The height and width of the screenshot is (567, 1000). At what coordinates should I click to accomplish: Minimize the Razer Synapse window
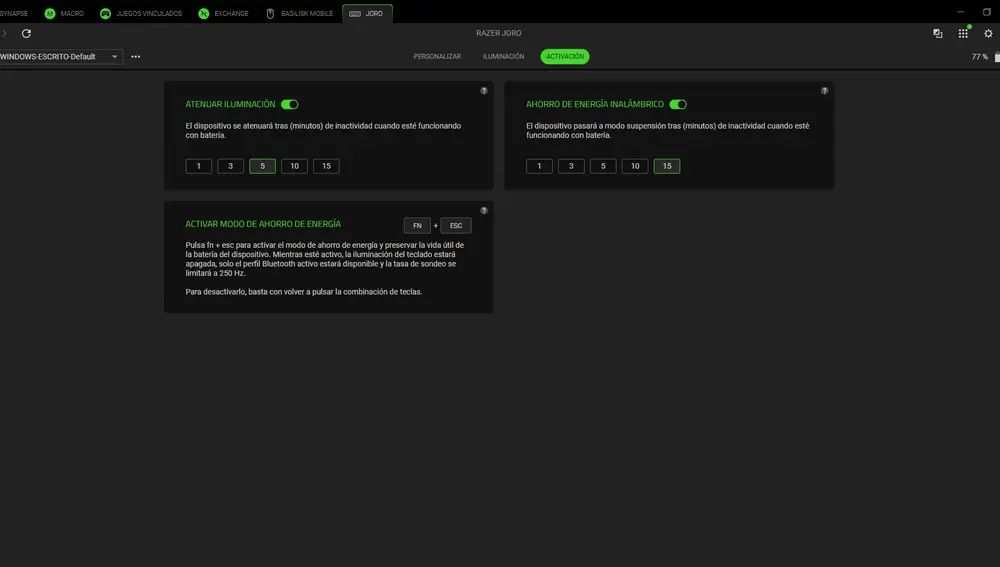click(960, 12)
